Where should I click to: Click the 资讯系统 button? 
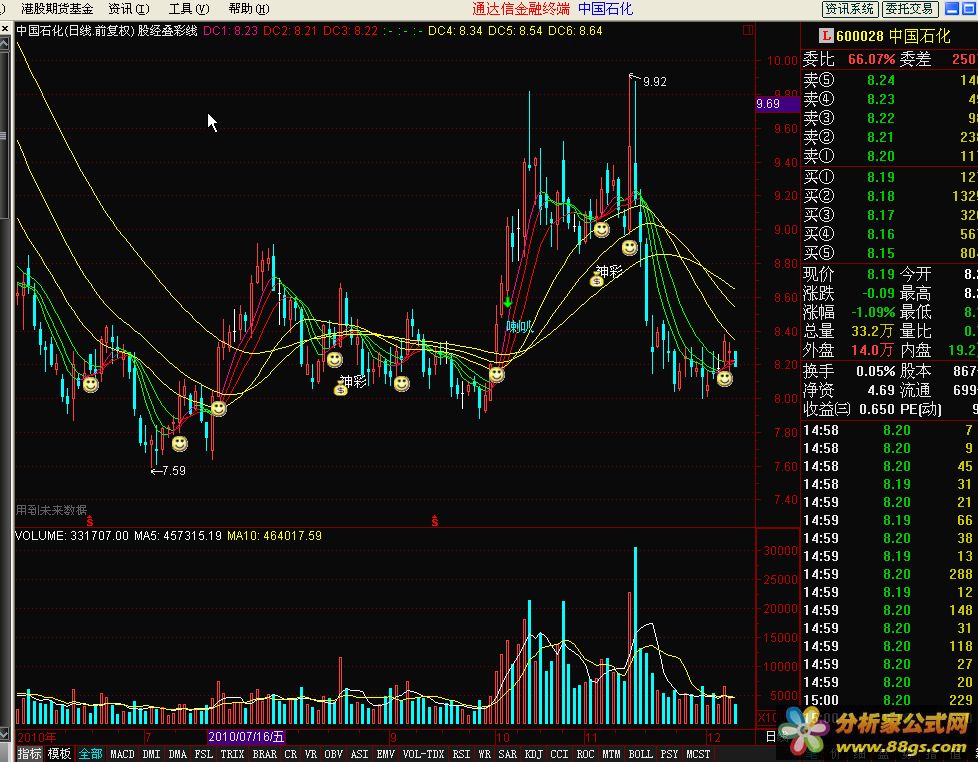850,9
